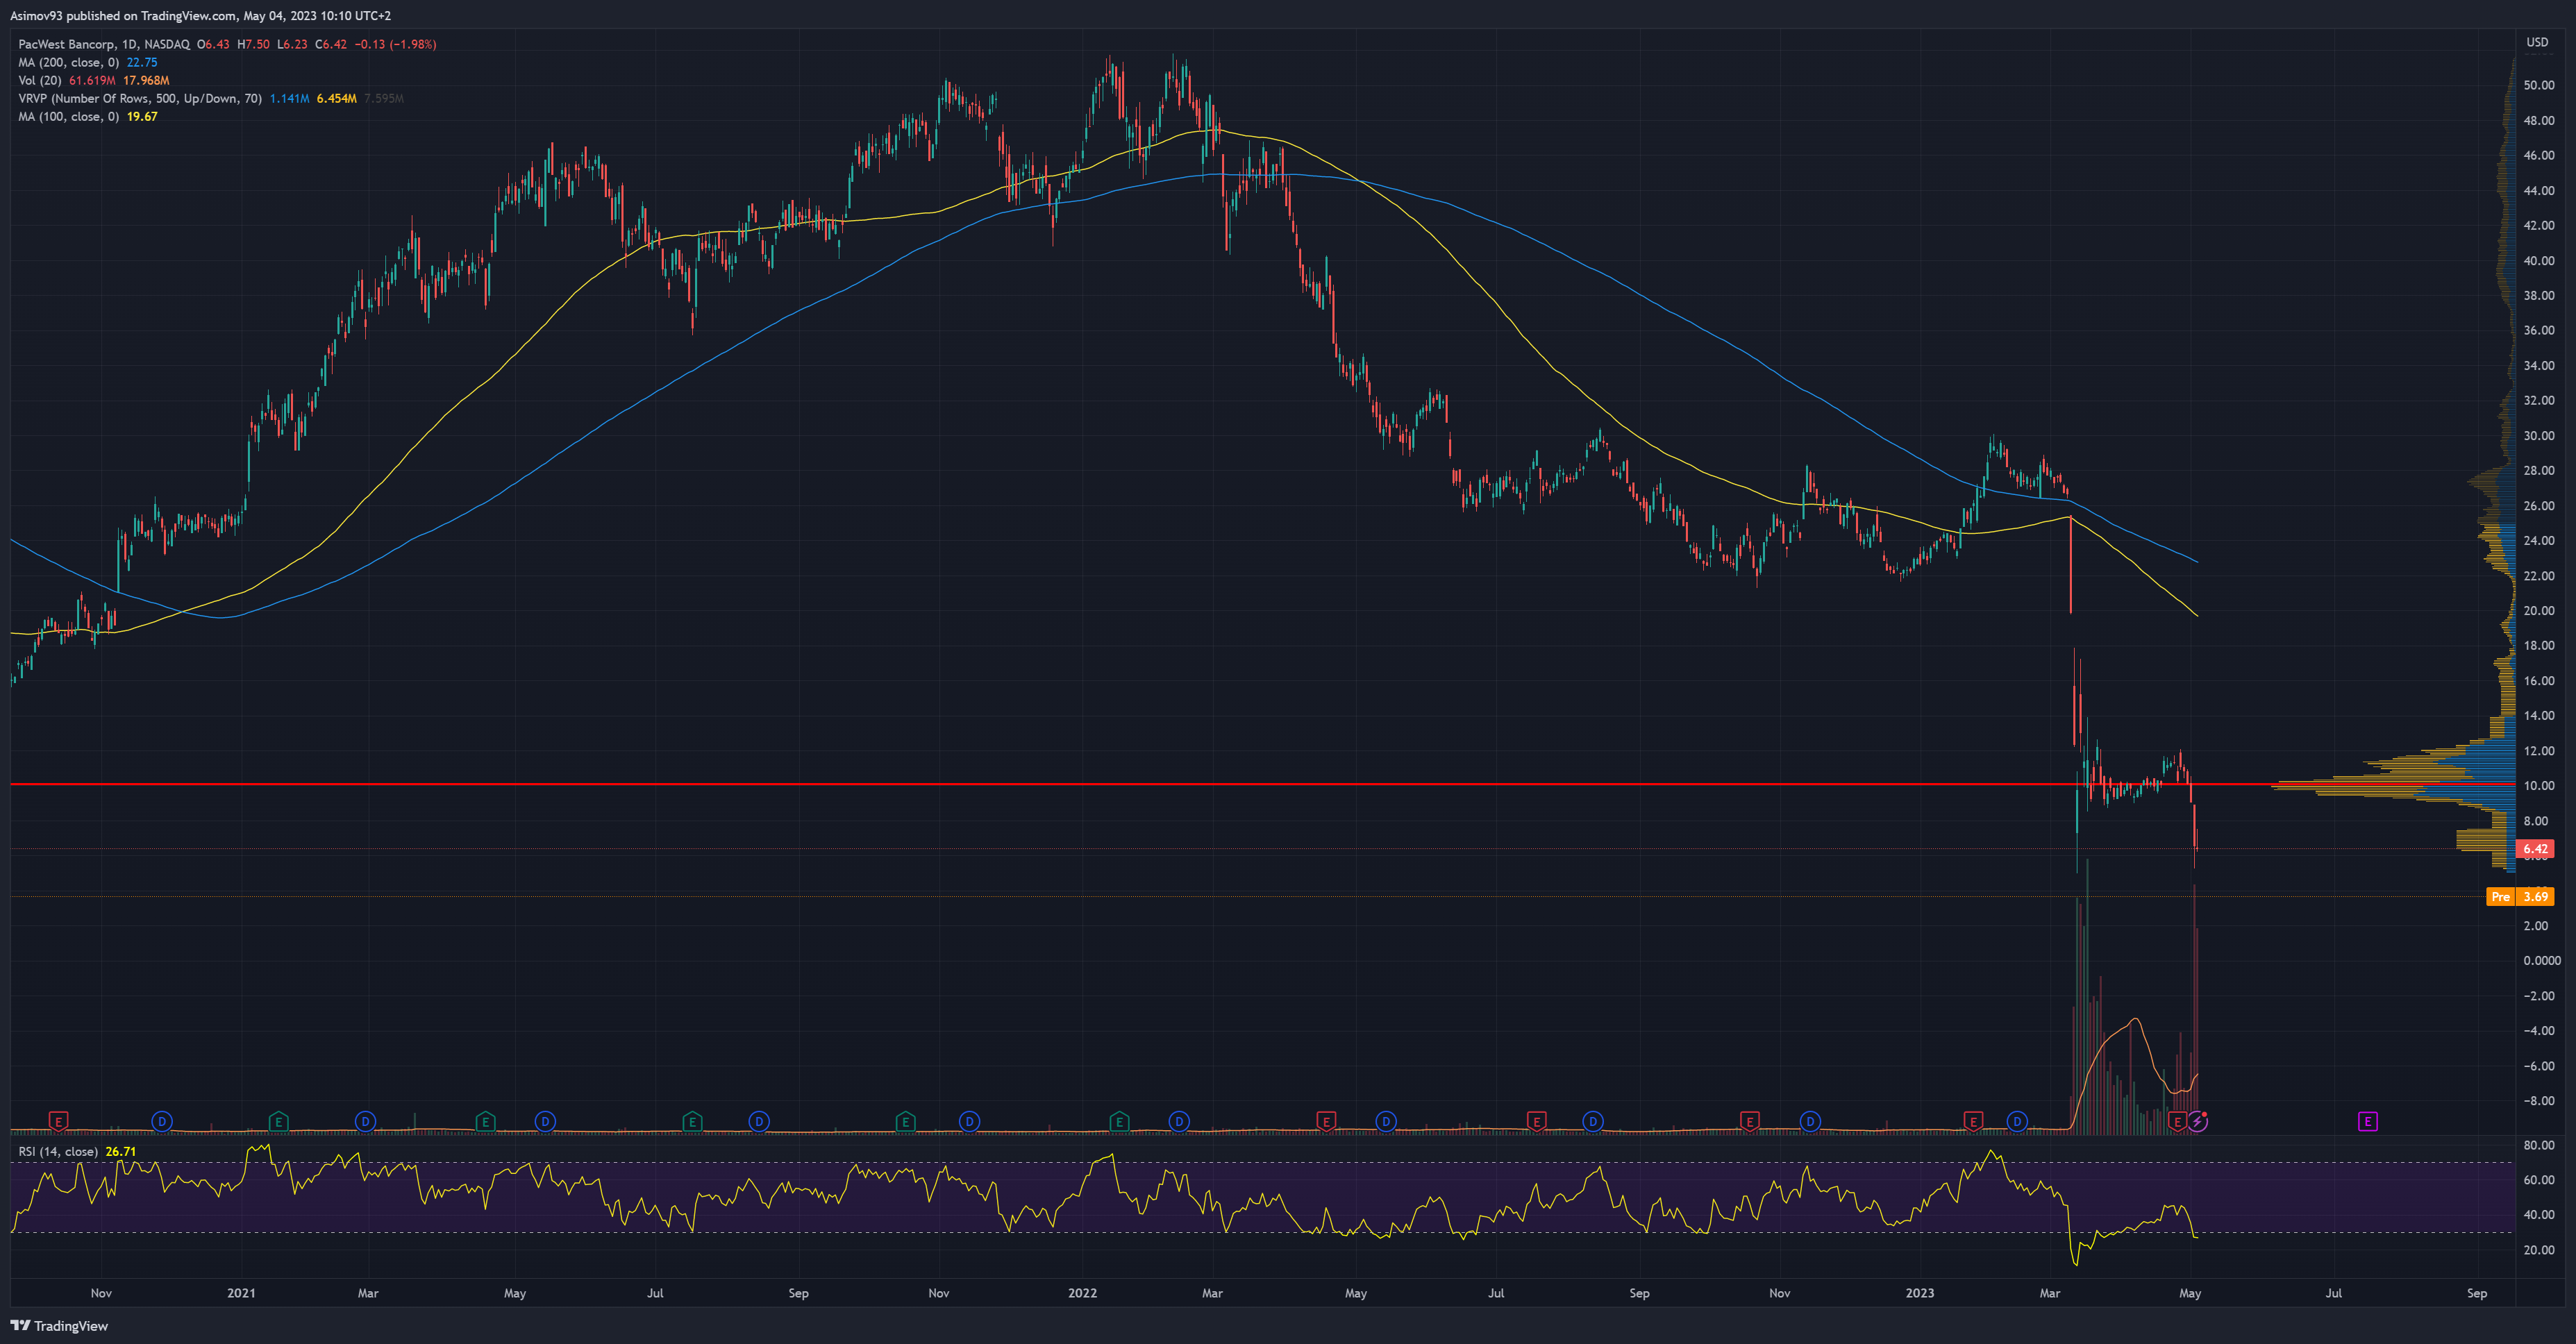Select the MA (200, close, 0) legend
The image size is (2576, 1344).
tap(68, 62)
